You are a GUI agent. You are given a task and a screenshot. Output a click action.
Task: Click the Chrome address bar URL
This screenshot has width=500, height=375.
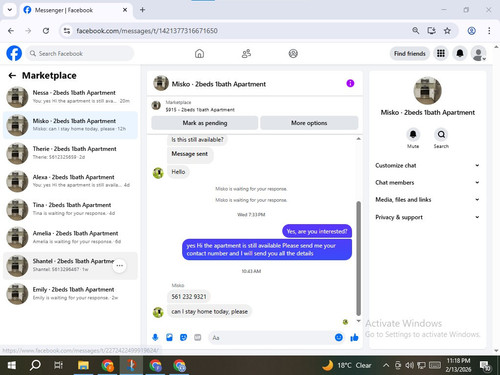coord(147,31)
